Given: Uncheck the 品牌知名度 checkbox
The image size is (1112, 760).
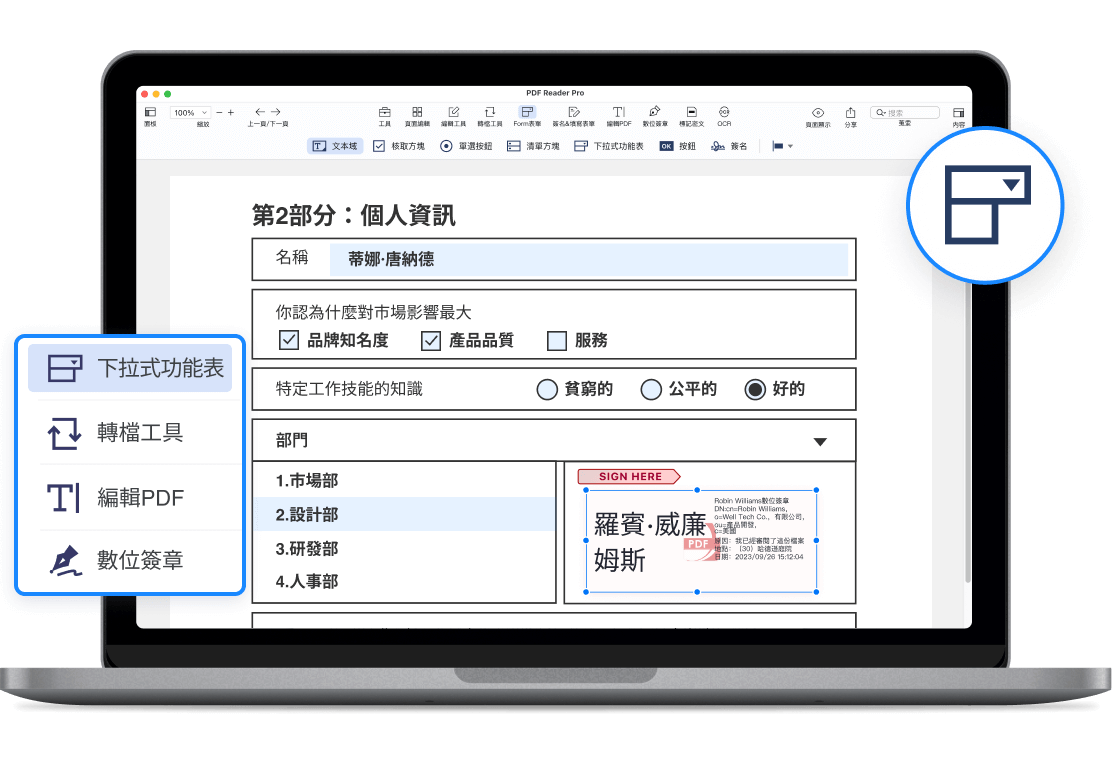Looking at the screenshot, I should [x=289, y=341].
